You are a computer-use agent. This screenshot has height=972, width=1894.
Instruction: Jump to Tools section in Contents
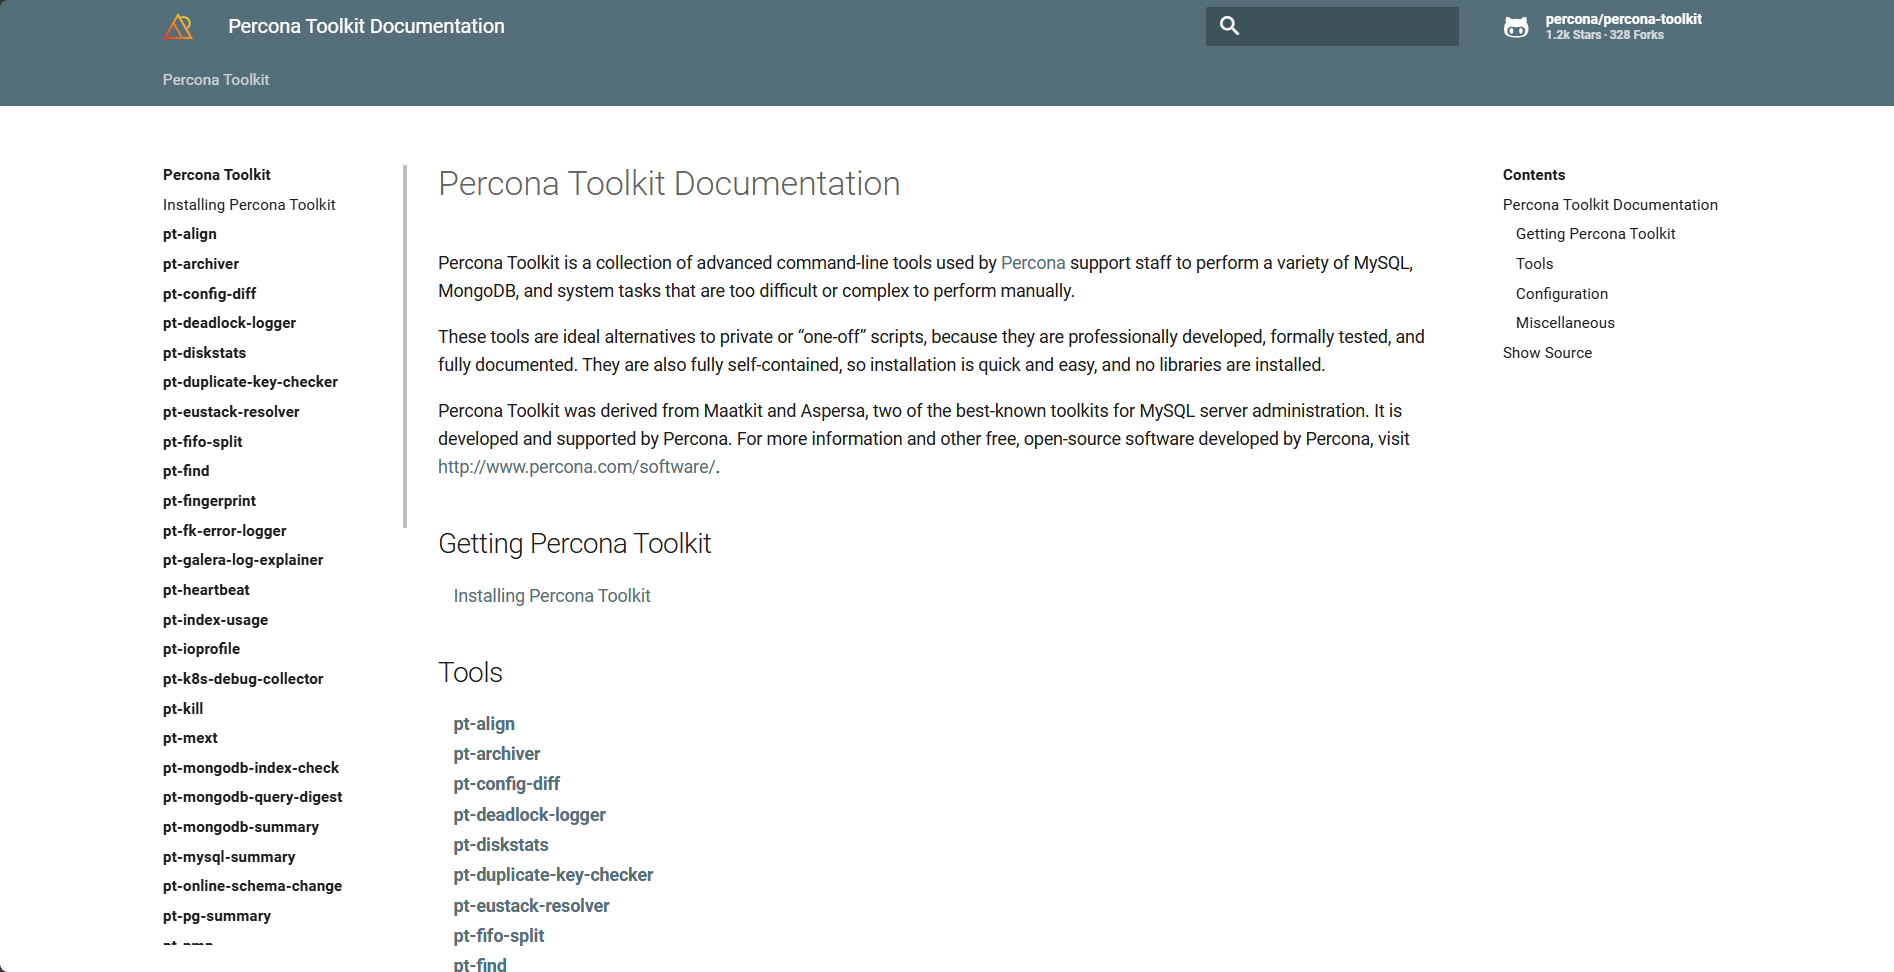1534,264
